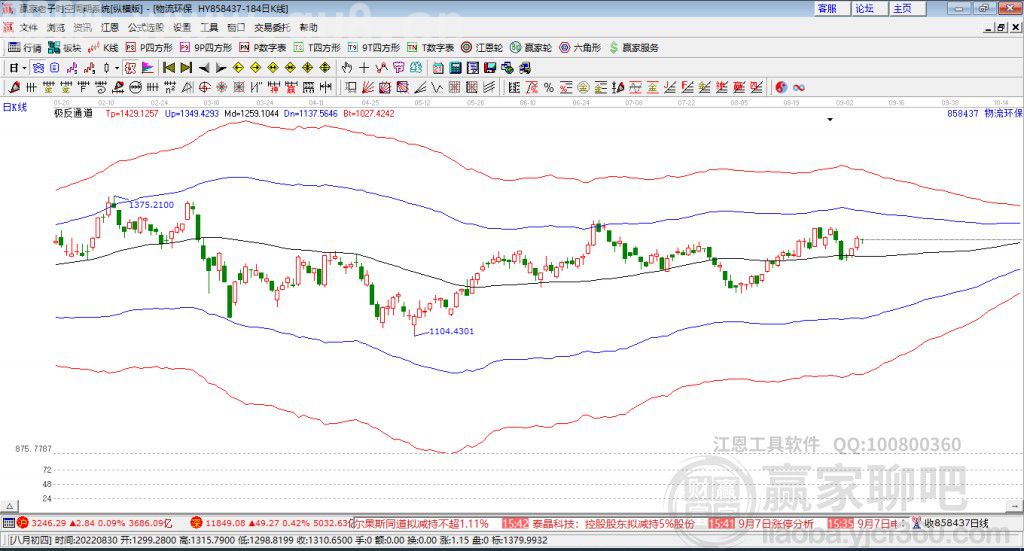Open the 设置 menu
The height and width of the screenshot is (551, 1024).
182,27
